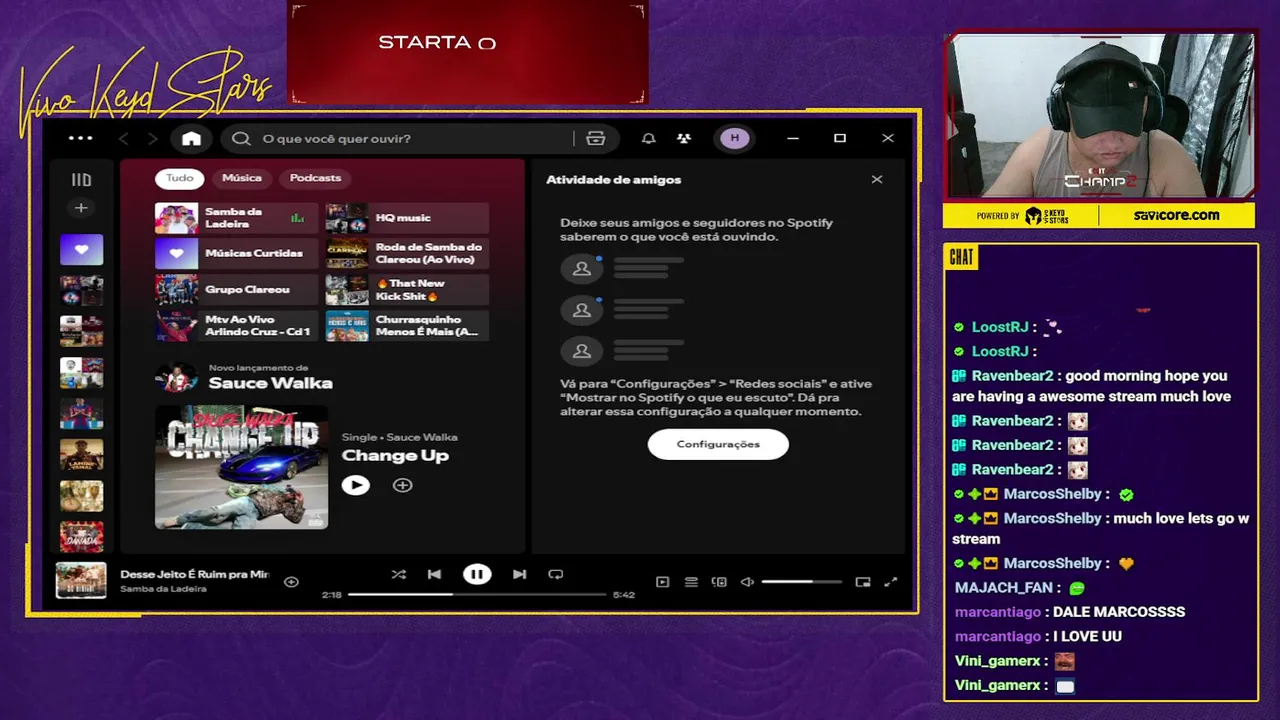Maximize the Spotify window
This screenshot has height=720, width=1280.
pyautogui.click(x=840, y=138)
